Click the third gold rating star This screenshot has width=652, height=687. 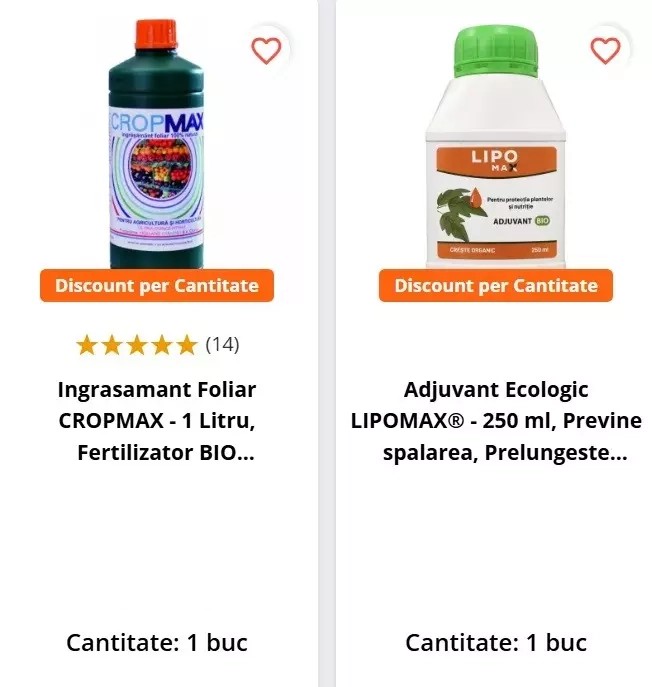point(137,345)
